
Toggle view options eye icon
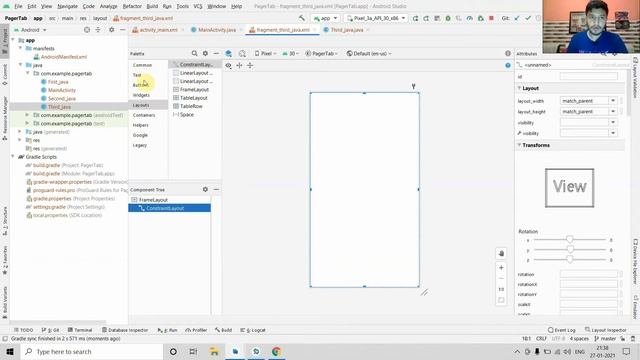coord(229,65)
